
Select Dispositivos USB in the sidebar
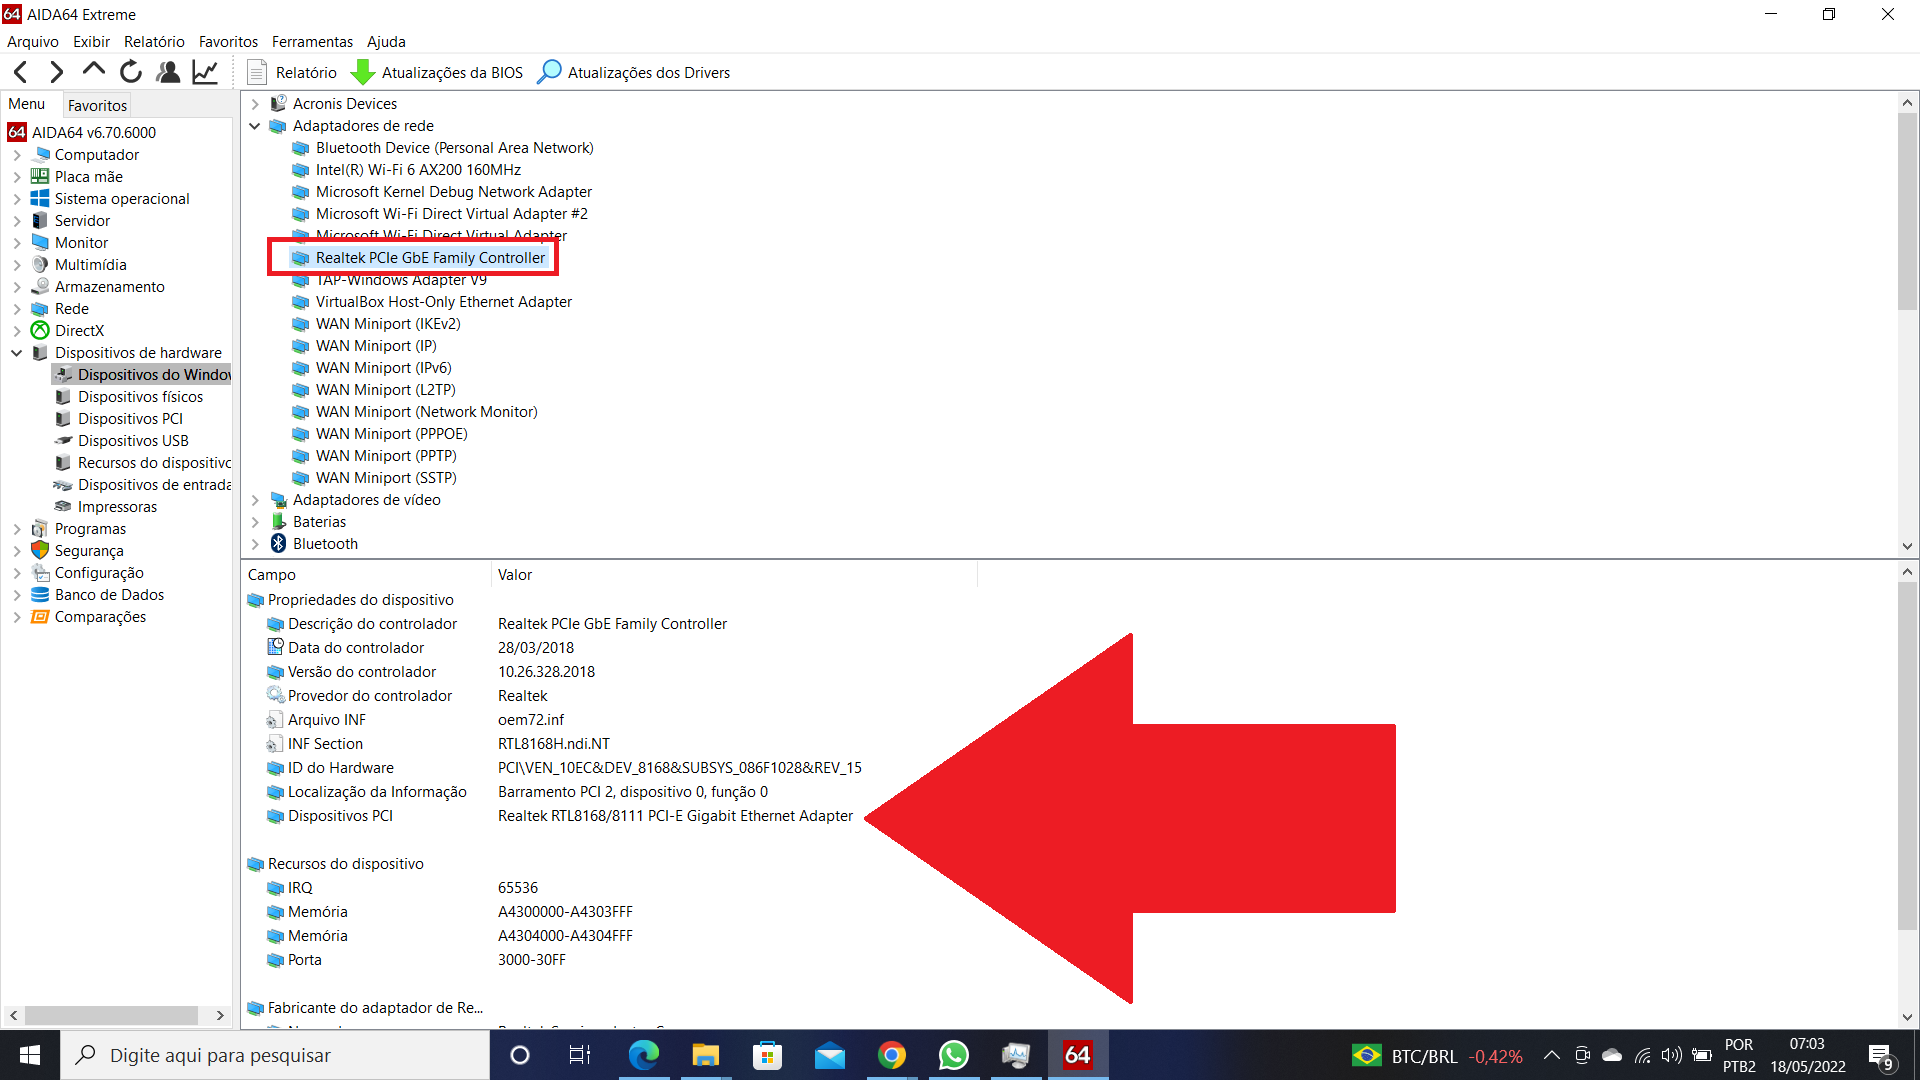[133, 441]
